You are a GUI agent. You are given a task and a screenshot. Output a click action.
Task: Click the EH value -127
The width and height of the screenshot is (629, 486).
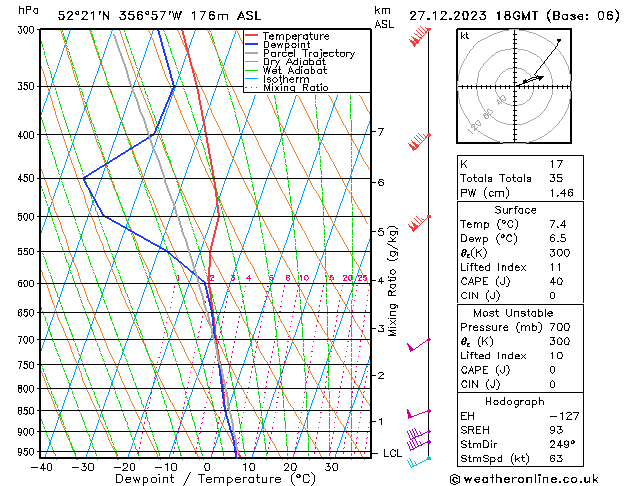click(x=564, y=416)
